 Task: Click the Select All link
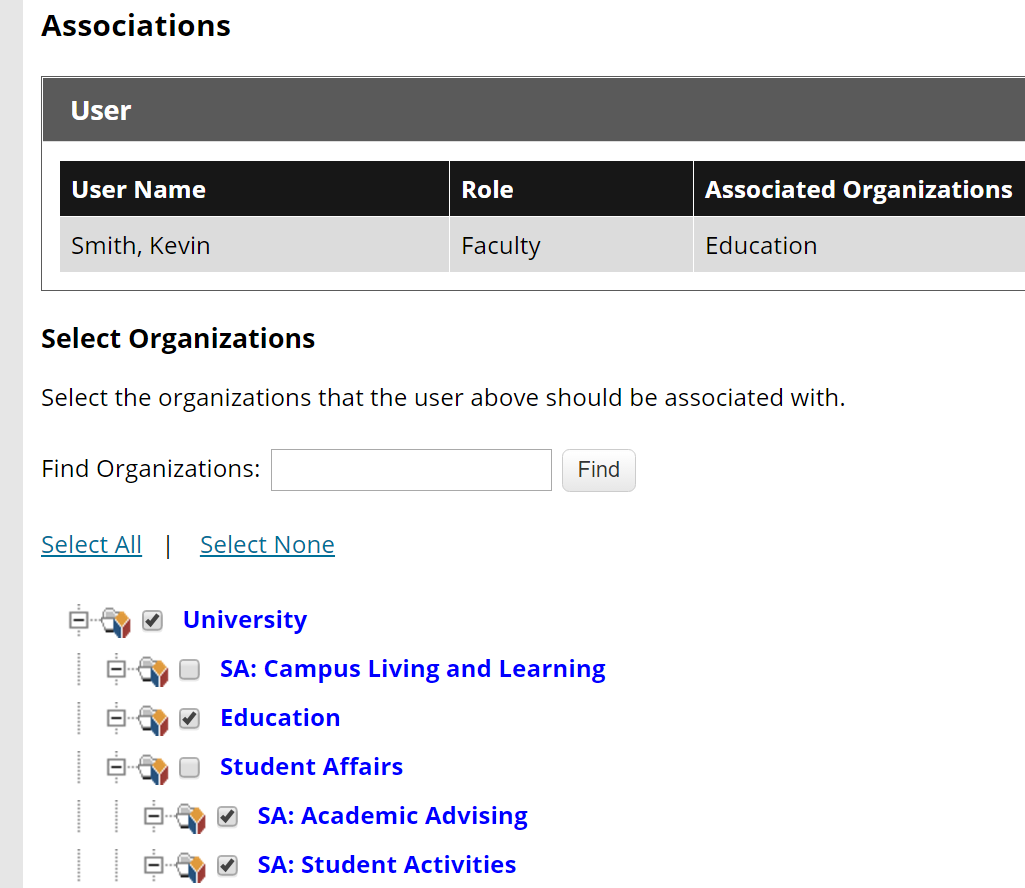click(92, 545)
